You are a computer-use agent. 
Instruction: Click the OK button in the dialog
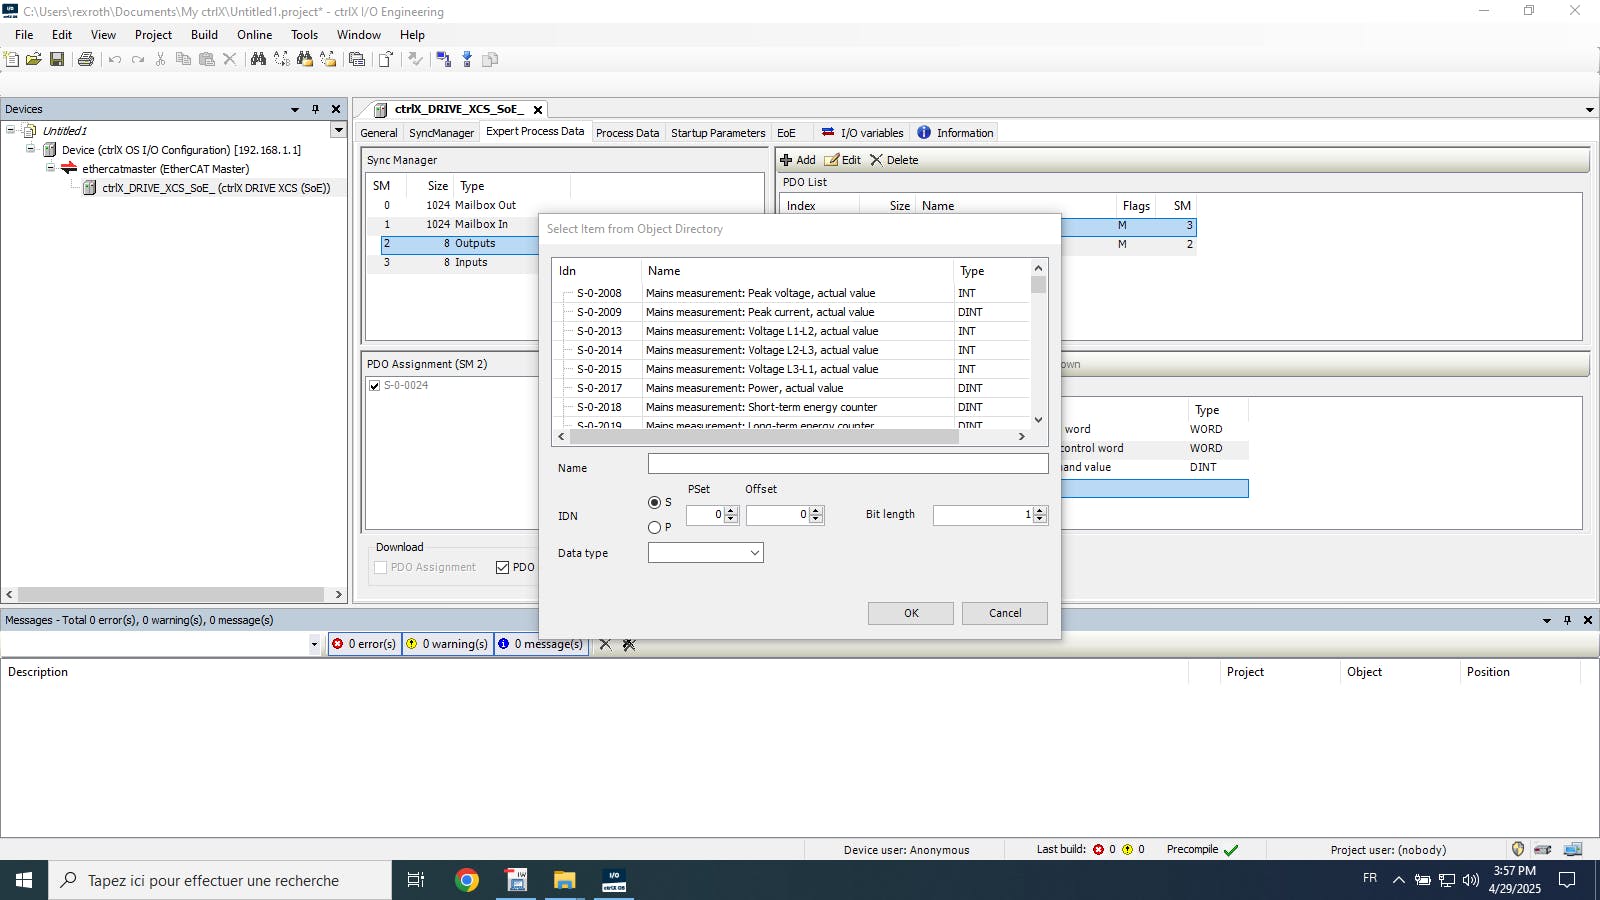[910, 613]
